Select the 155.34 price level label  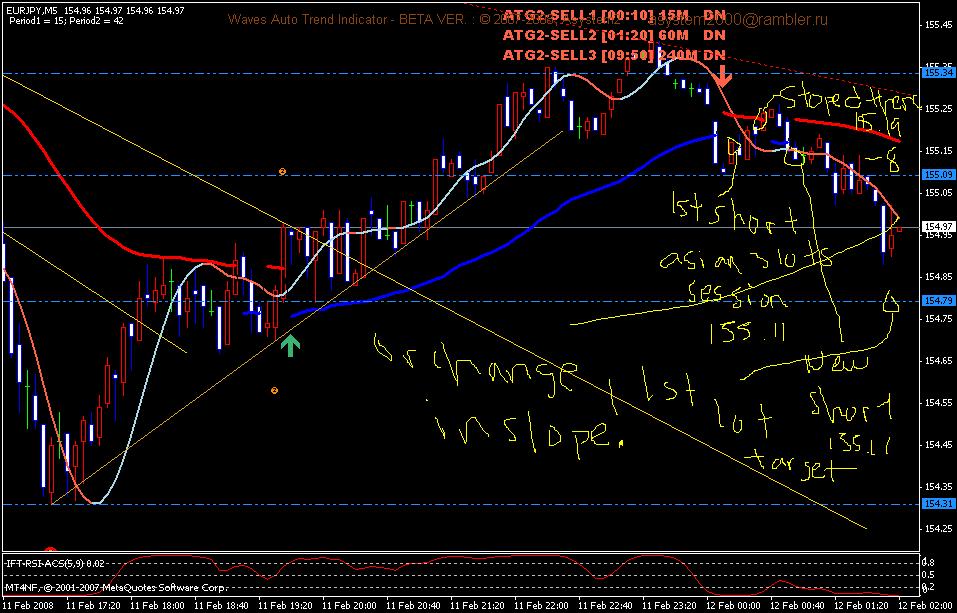tap(936, 73)
